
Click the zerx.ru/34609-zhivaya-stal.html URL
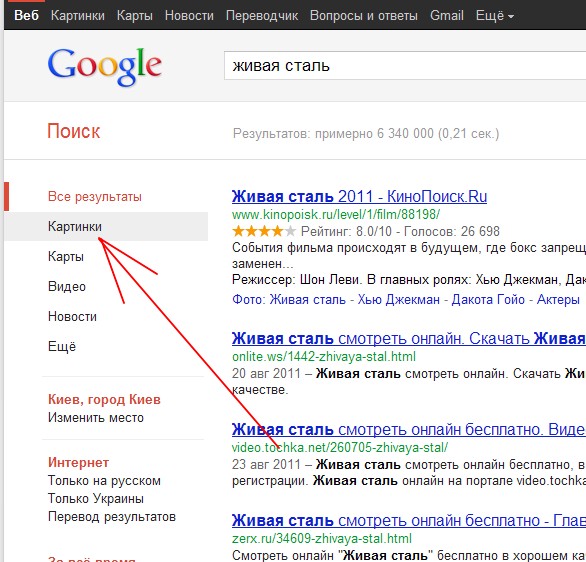pos(322,538)
